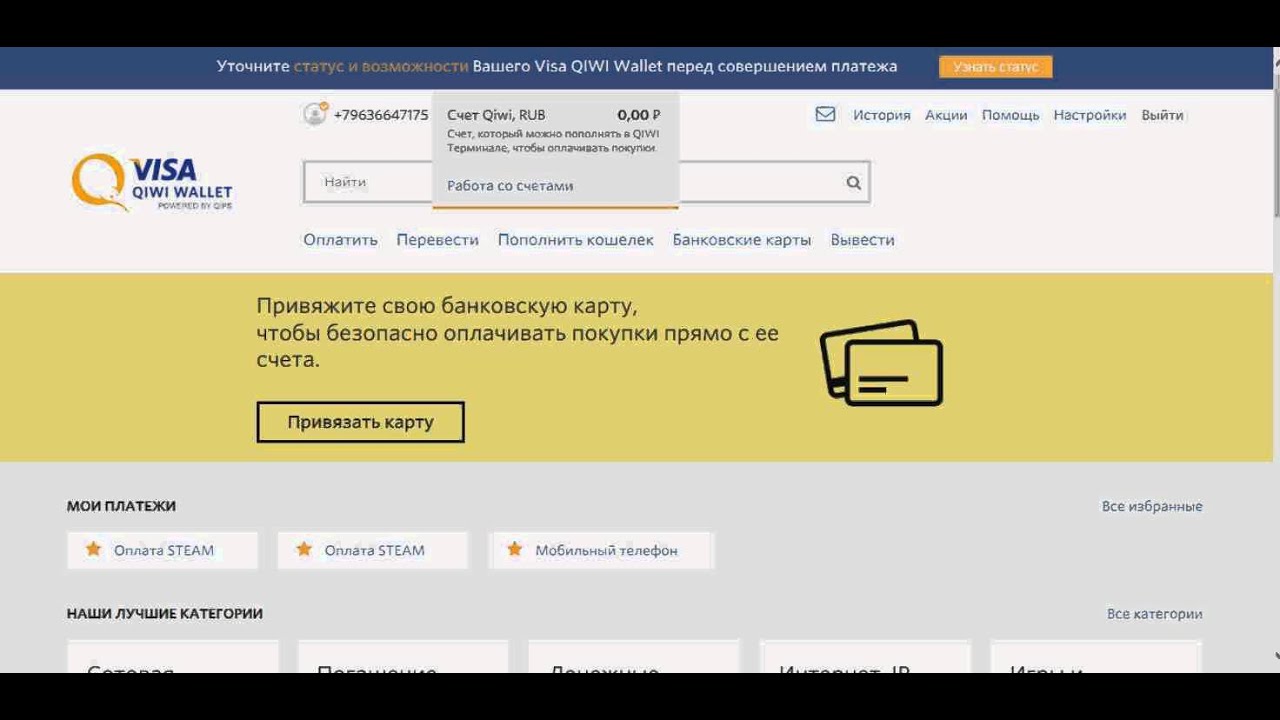Click the Visa QIWI Wallet logo
This screenshot has height=720, width=1280.
(152, 182)
